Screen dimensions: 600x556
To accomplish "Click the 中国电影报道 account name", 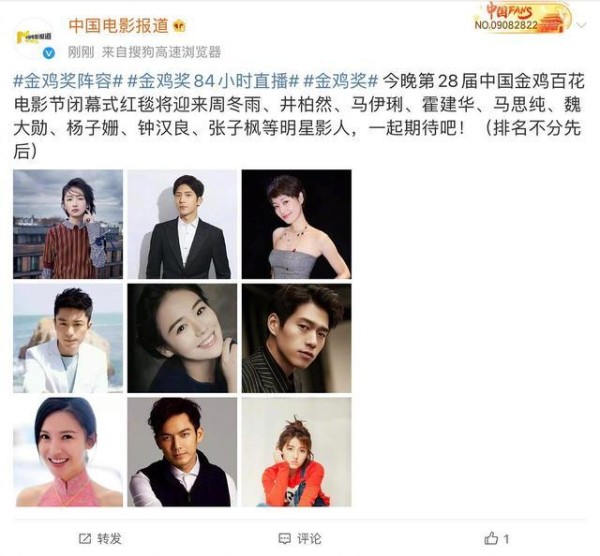I will pos(119,26).
